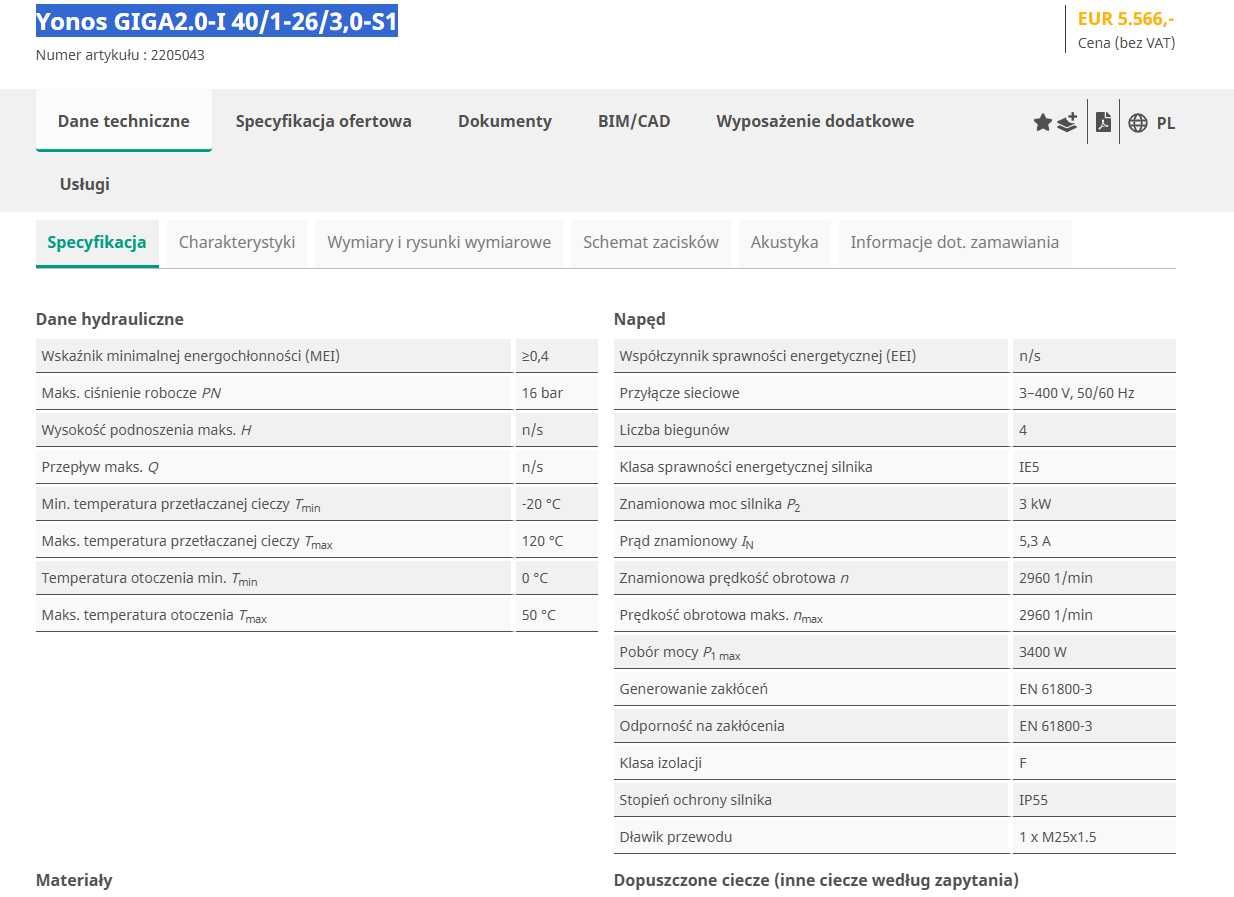
Task: Click the value '120 °C'
Action: [542, 541]
